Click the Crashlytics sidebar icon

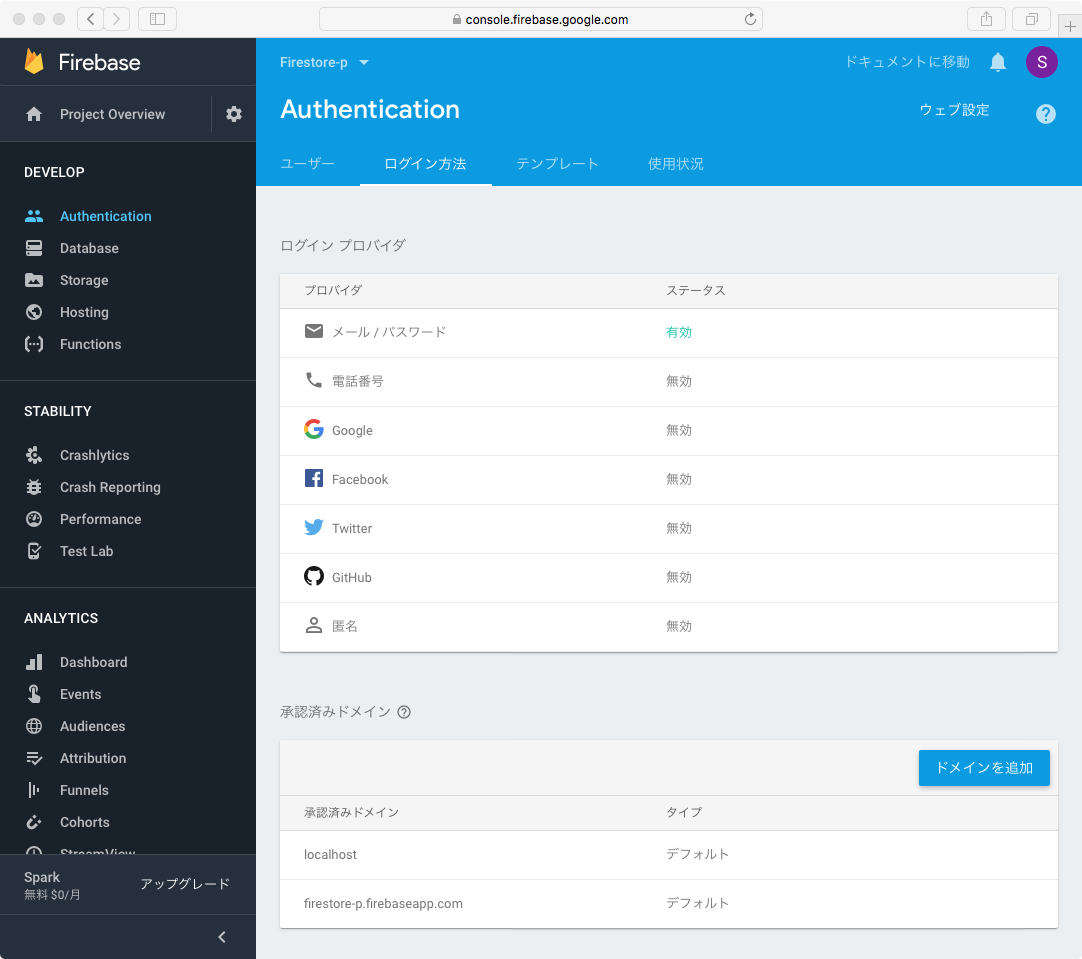click(x=34, y=455)
